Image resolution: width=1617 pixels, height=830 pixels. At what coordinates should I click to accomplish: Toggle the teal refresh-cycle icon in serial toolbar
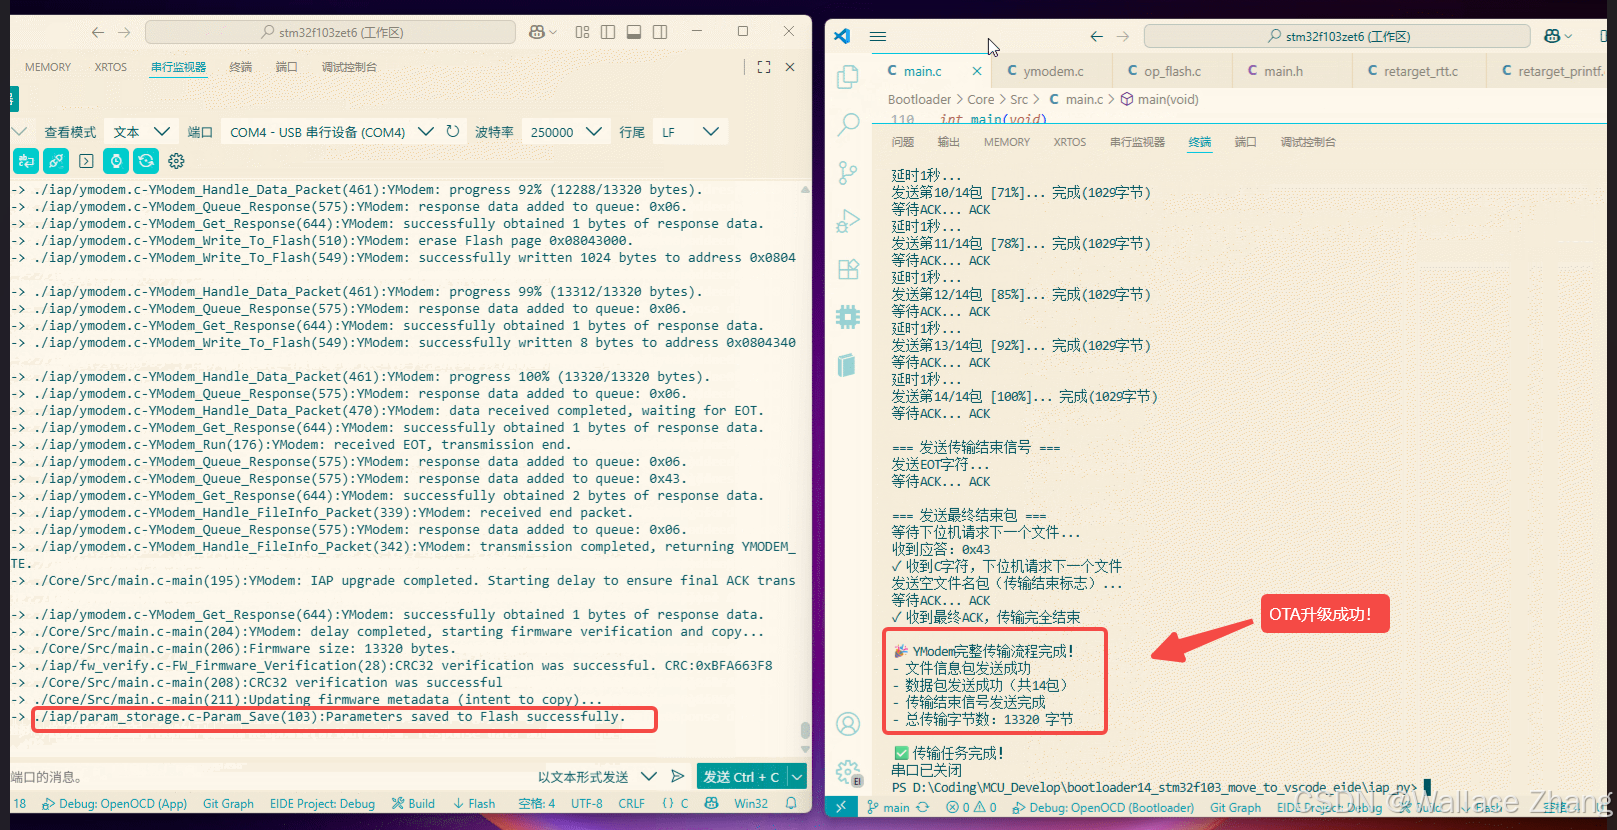coord(146,160)
